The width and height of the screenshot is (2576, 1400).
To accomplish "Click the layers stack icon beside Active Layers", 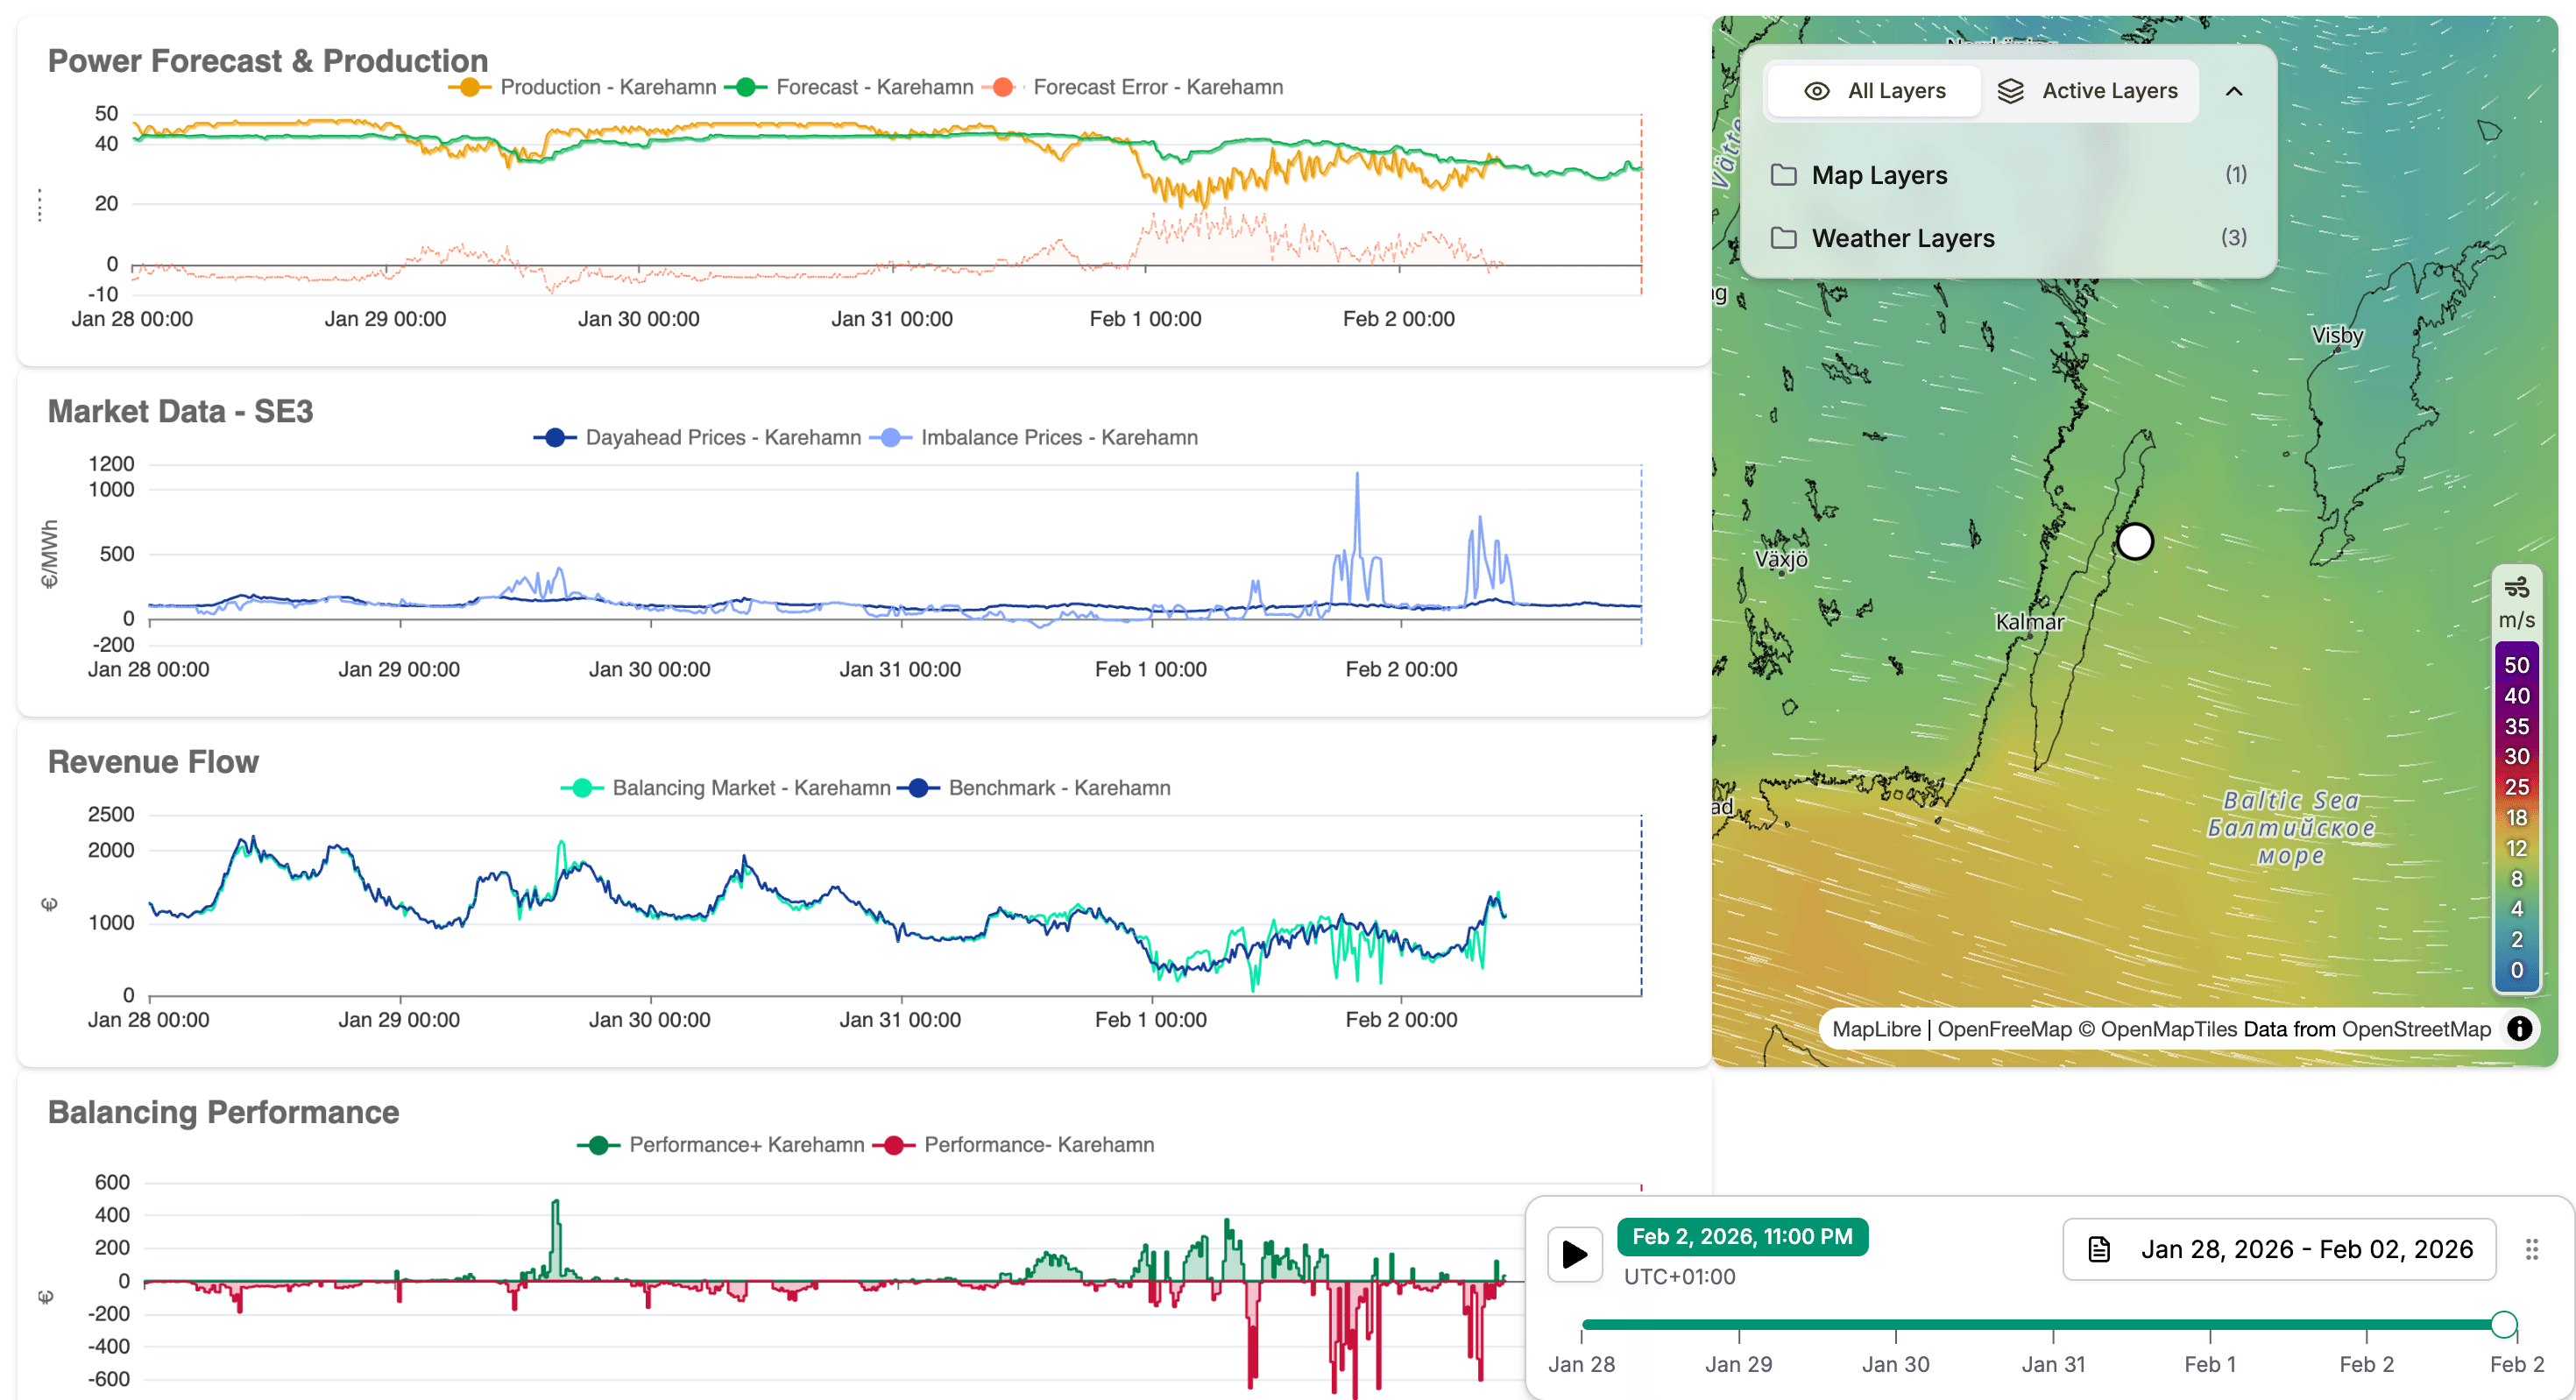I will click(x=2010, y=90).
